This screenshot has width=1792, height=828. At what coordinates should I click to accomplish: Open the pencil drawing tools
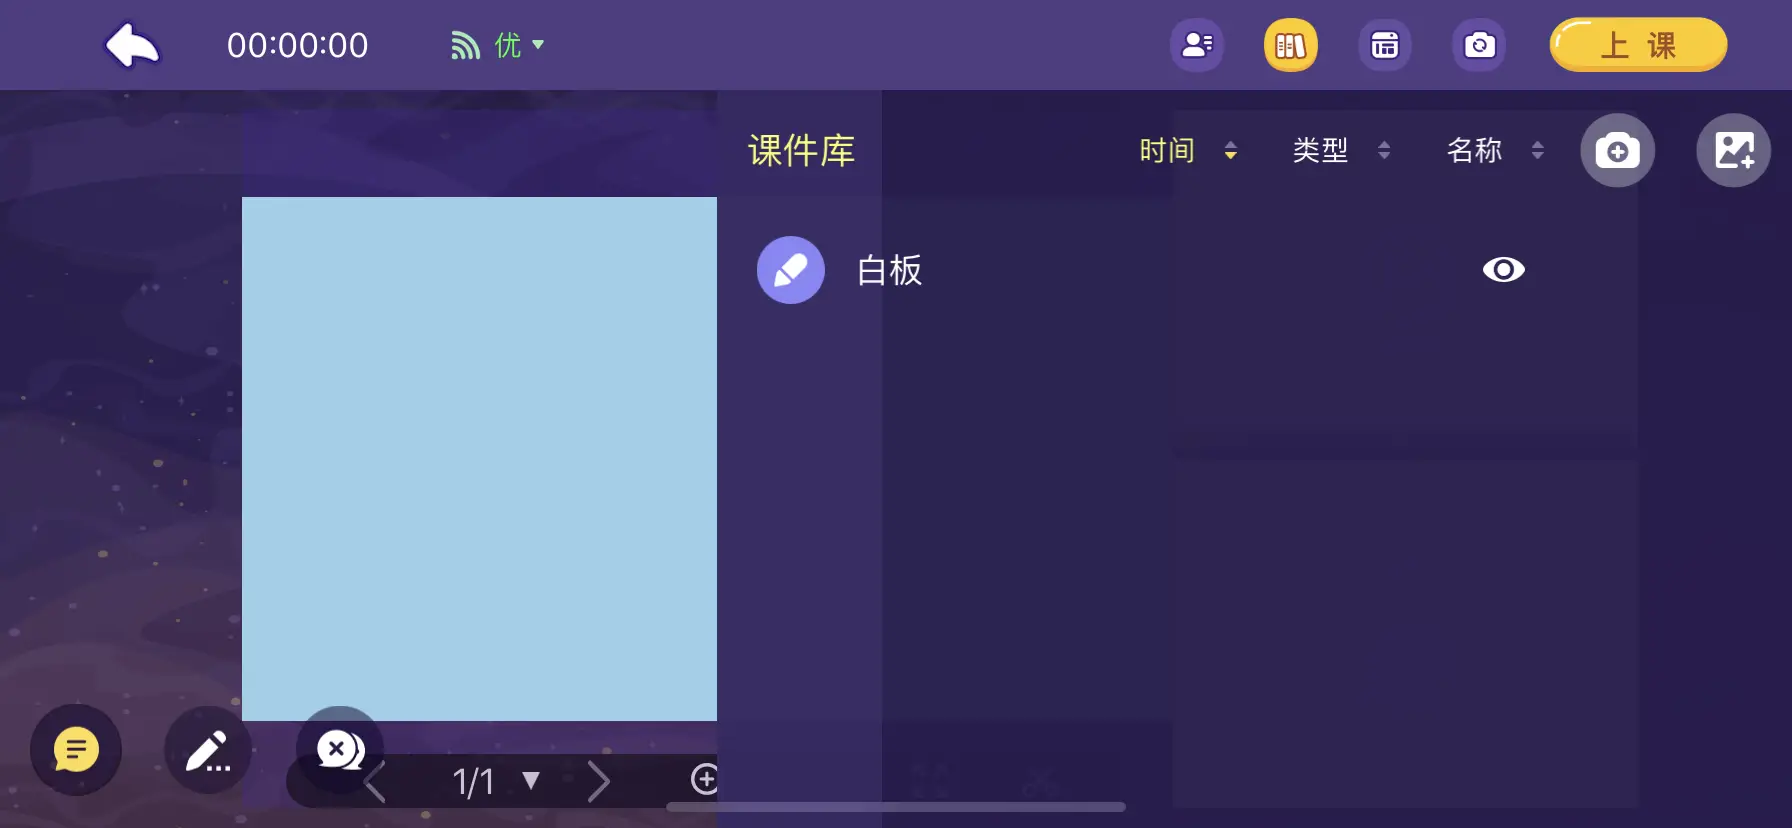coord(208,750)
